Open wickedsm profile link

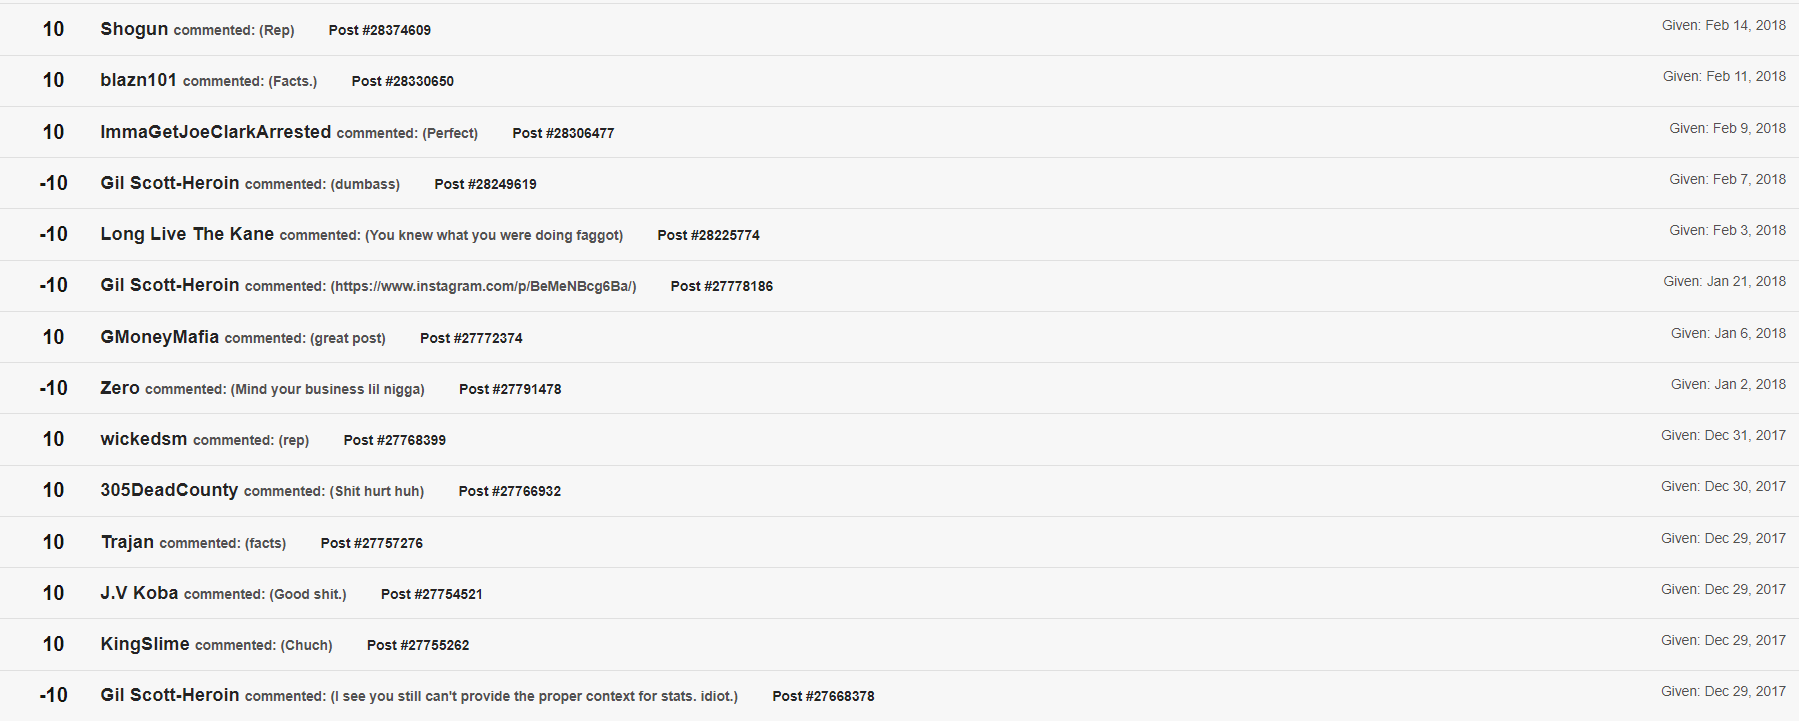[144, 439]
